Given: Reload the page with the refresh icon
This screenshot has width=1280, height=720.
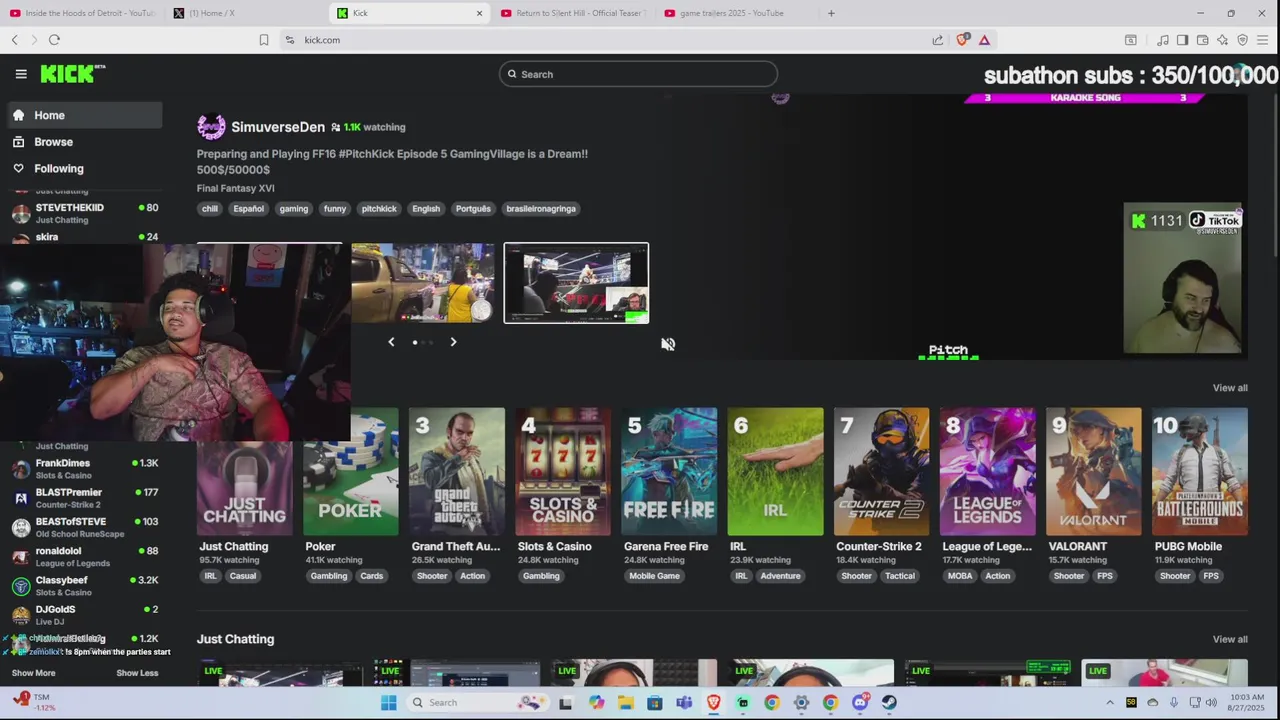Looking at the screenshot, I should [54, 40].
